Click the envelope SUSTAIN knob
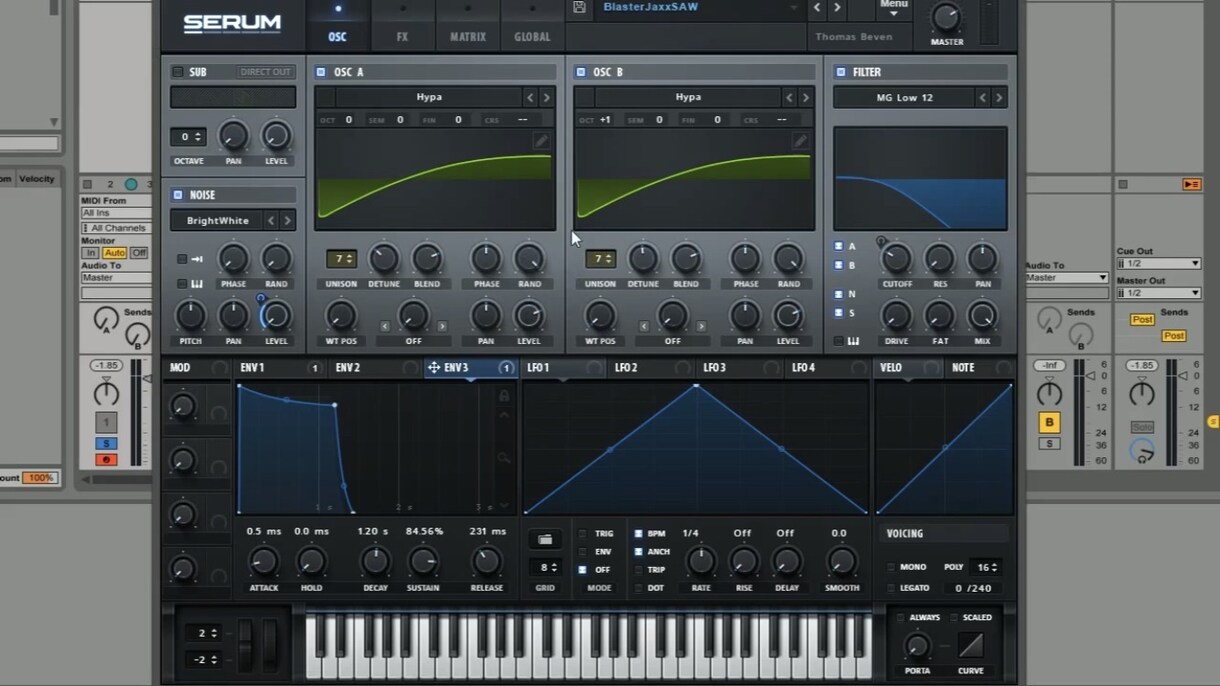This screenshot has height=686, width=1220. click(x=423, y=562)
